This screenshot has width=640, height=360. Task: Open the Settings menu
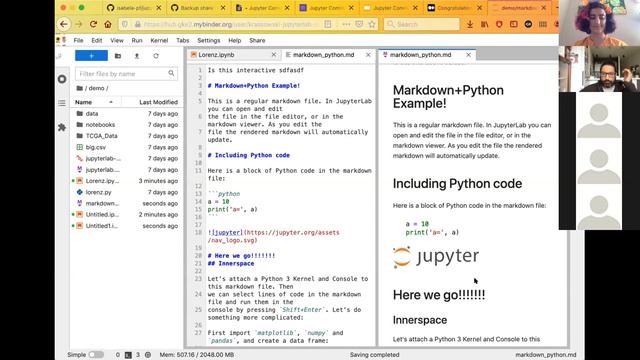pos(209,40)
